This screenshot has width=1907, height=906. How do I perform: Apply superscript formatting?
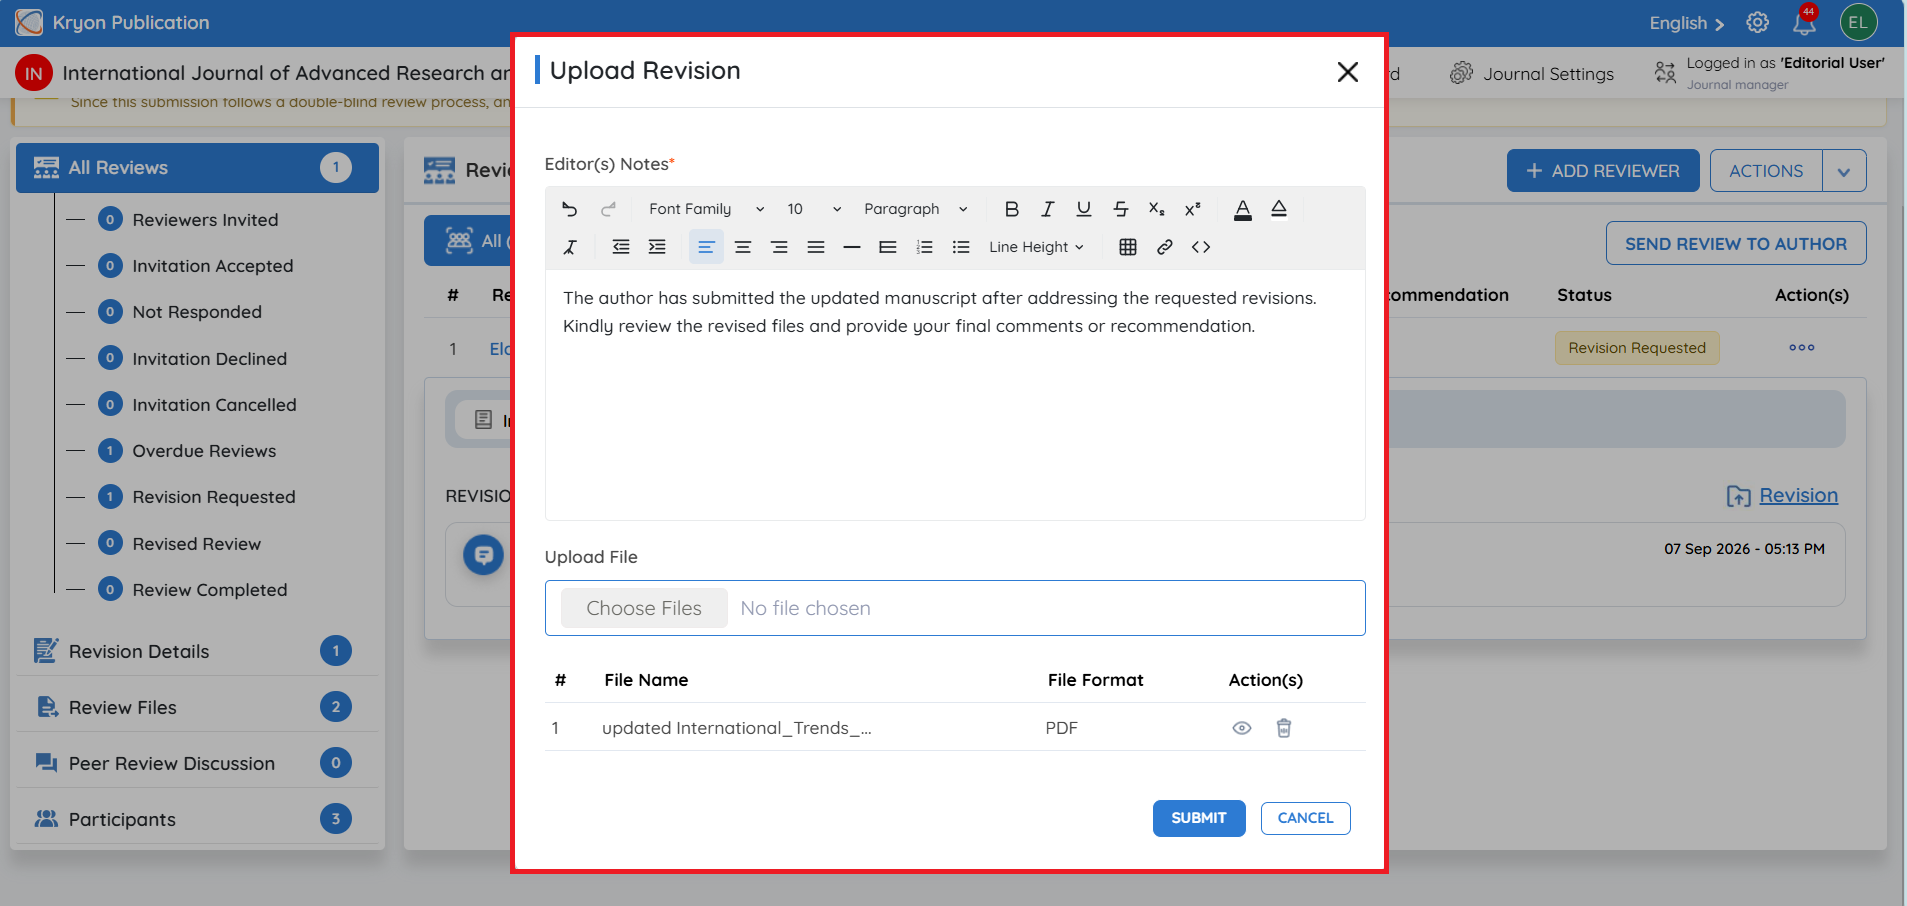pyautogui.click(x=1192, y=209)
